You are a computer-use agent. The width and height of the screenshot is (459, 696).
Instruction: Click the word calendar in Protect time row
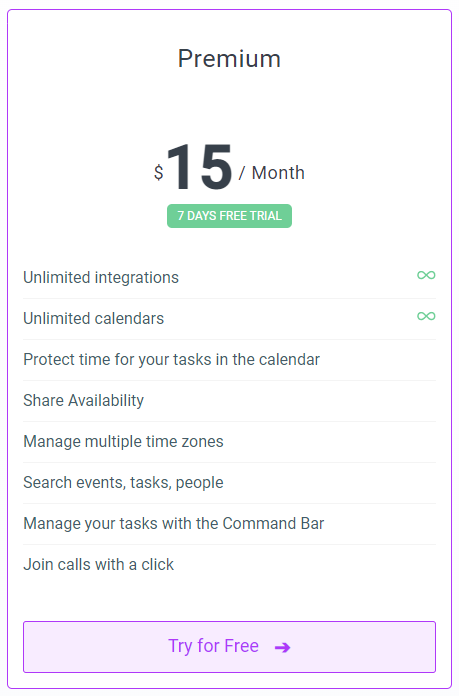(289, 360)
